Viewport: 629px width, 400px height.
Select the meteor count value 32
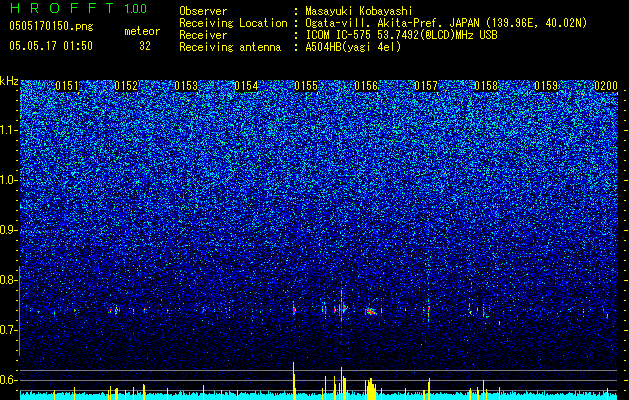144,46
